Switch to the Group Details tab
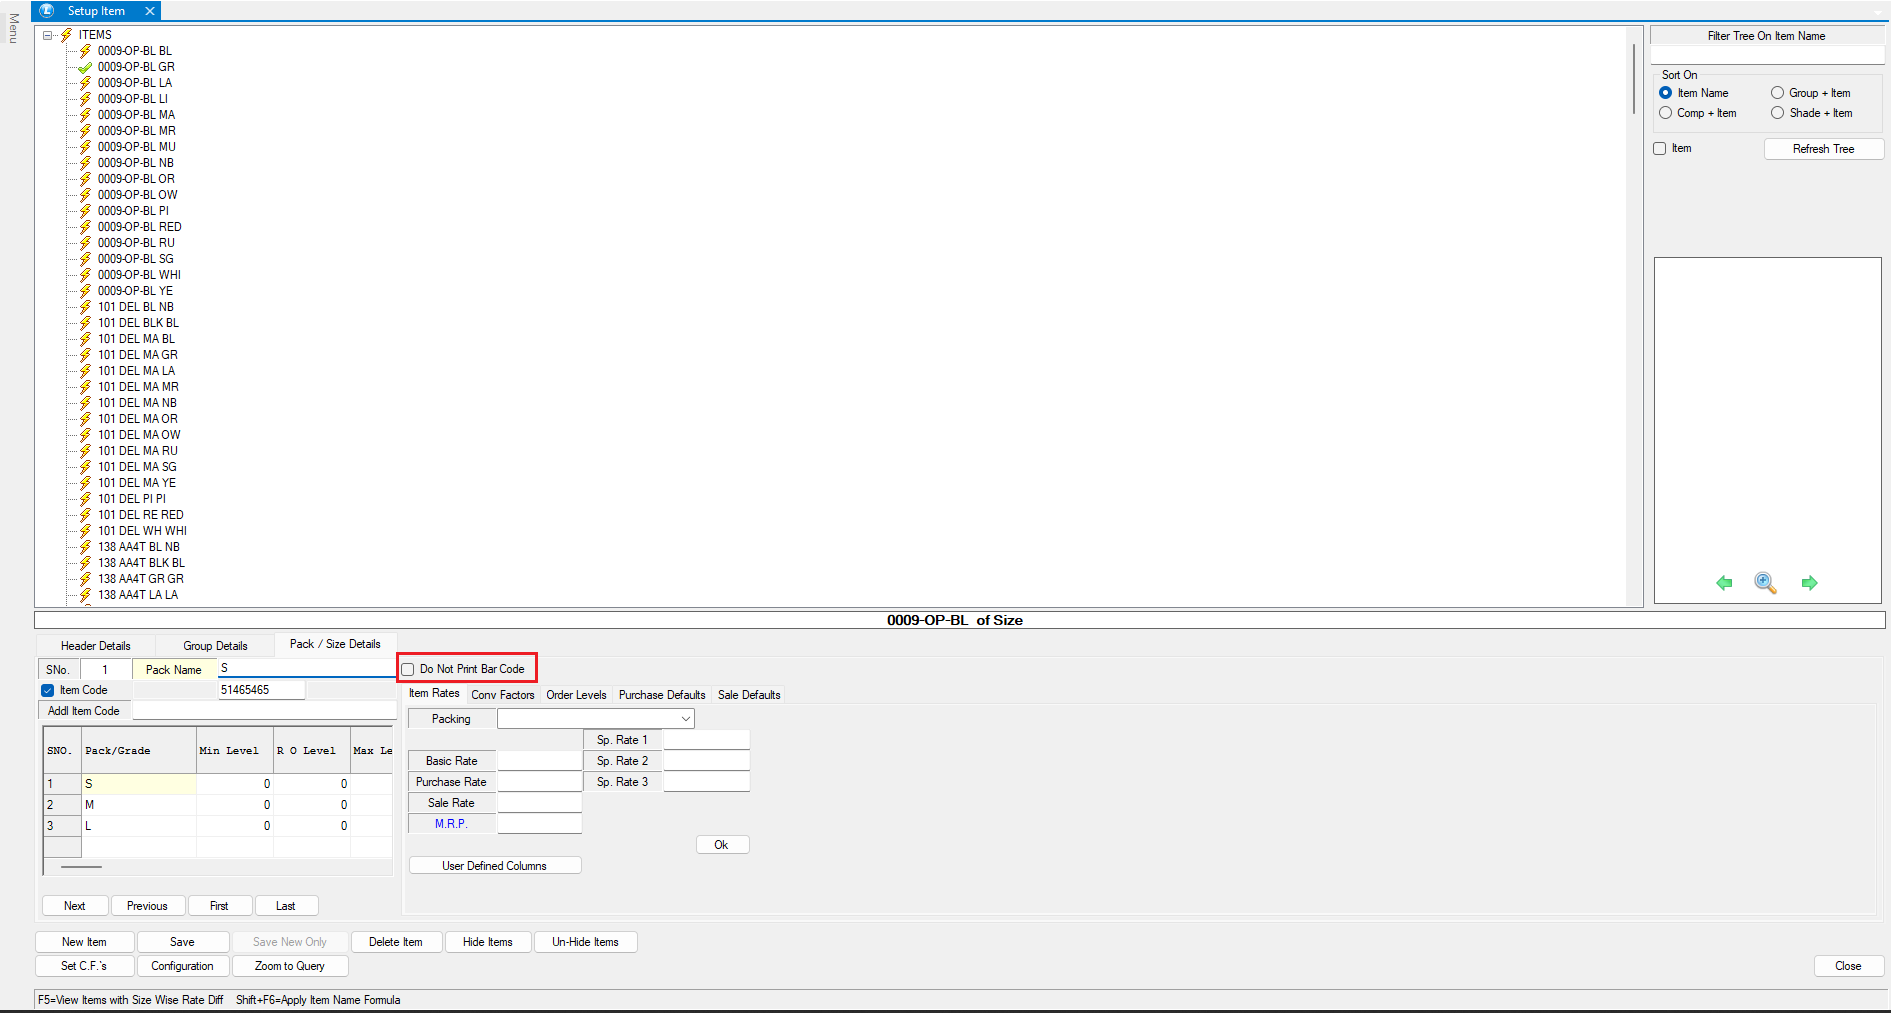The height and width of the screenshot is (1013, 1891). click(215, 646)
